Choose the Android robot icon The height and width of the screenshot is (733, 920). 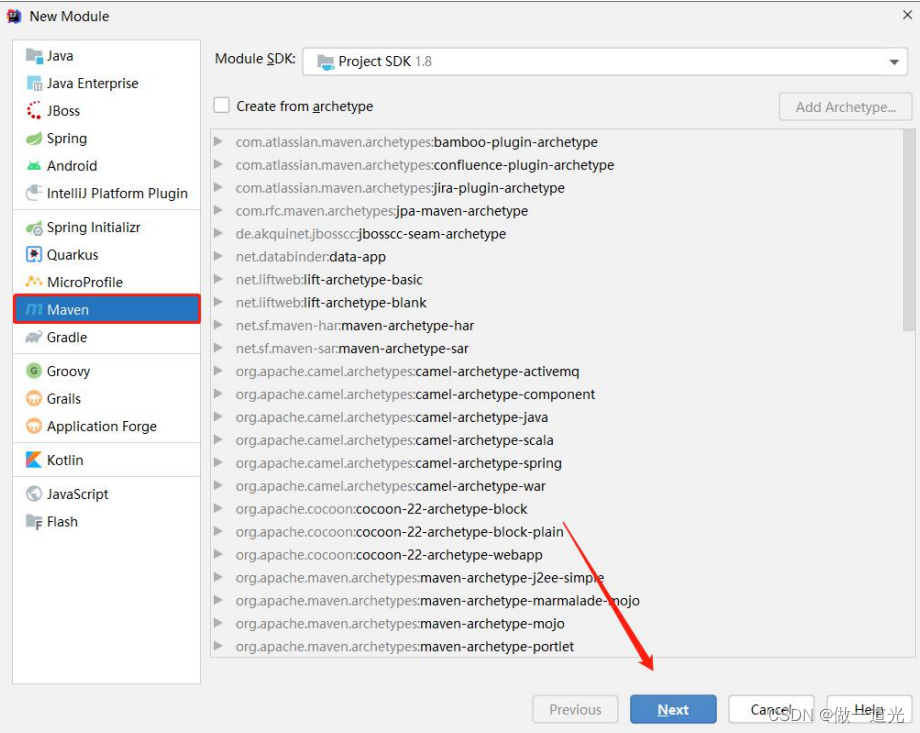[x=34, y=166]
